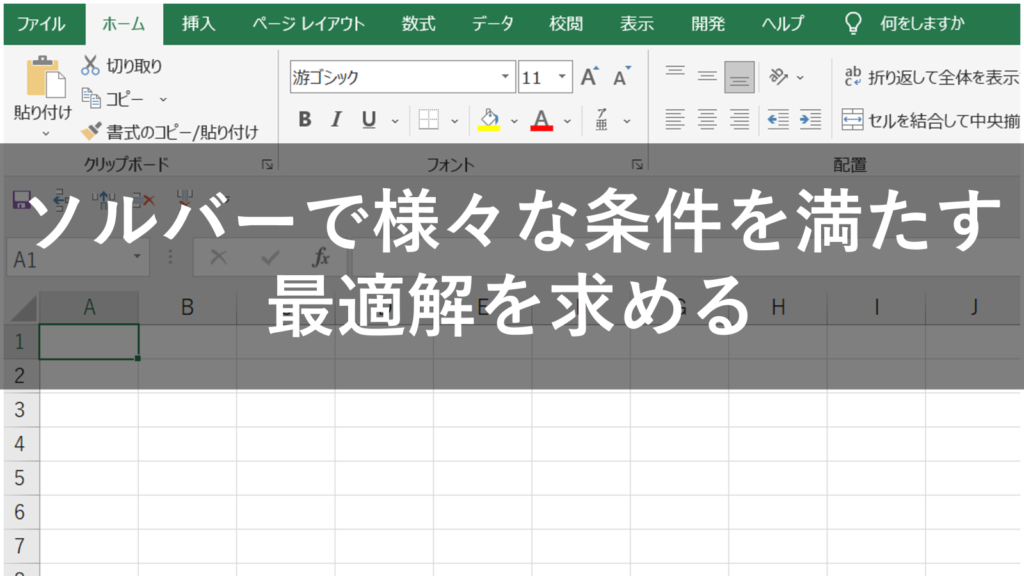Click the lightbulb Tell Me icon
Viewport: 1024px width, 576px height.
853,24
